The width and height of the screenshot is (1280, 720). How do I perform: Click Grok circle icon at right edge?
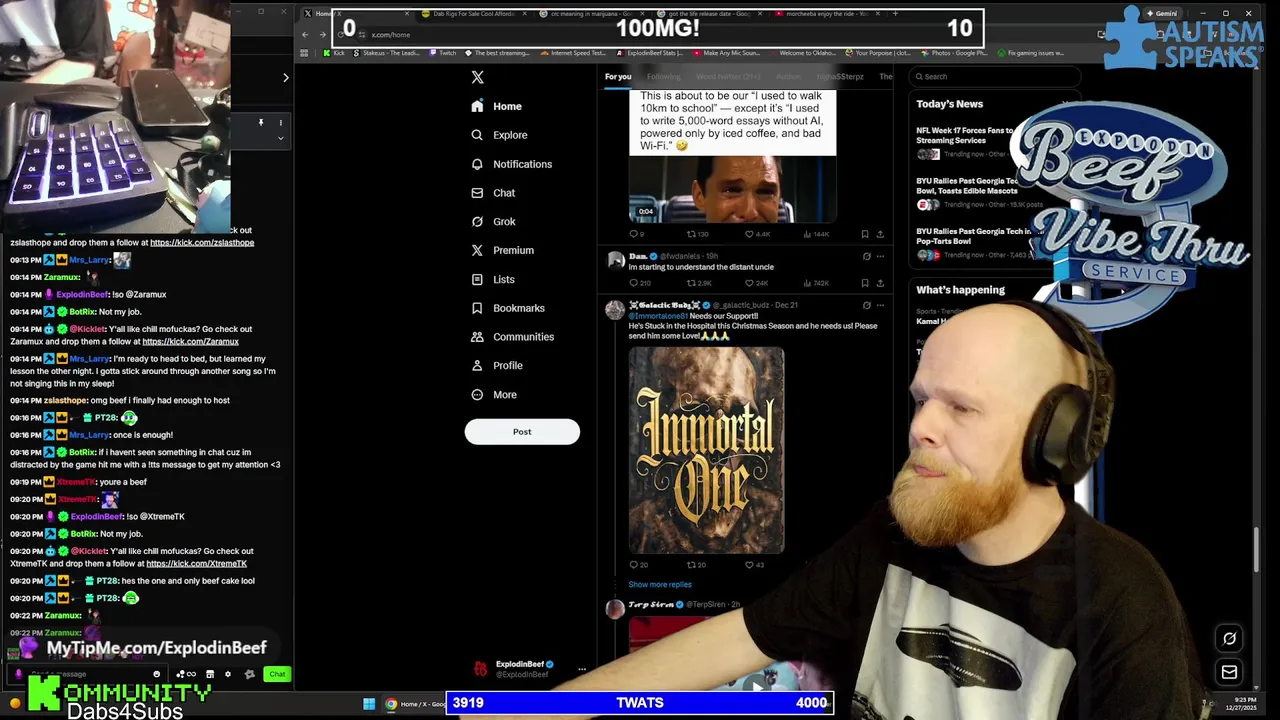(x=1230, y=638)
